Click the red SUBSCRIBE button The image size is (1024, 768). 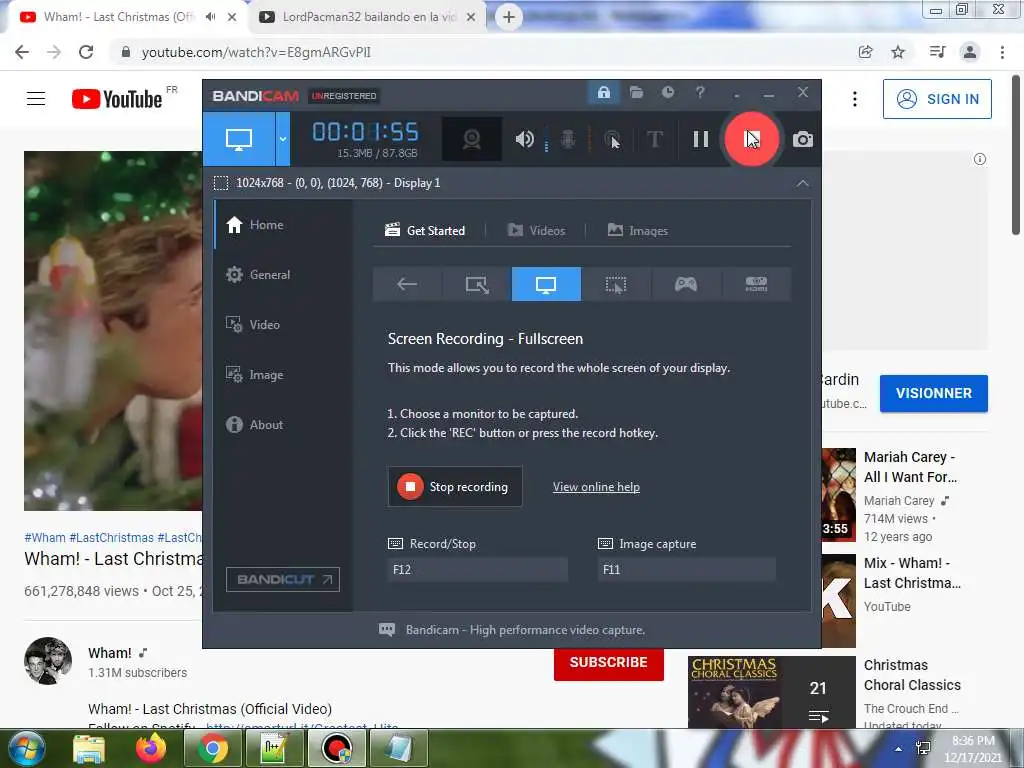609,663
